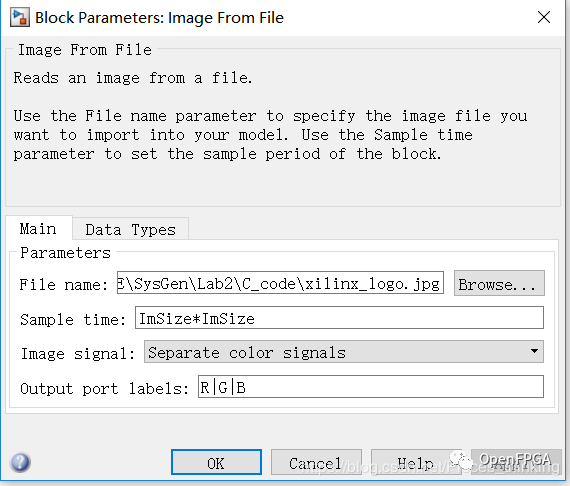Click the "Image signal:" label
The image size is (570, 486).
coord(77,354)
